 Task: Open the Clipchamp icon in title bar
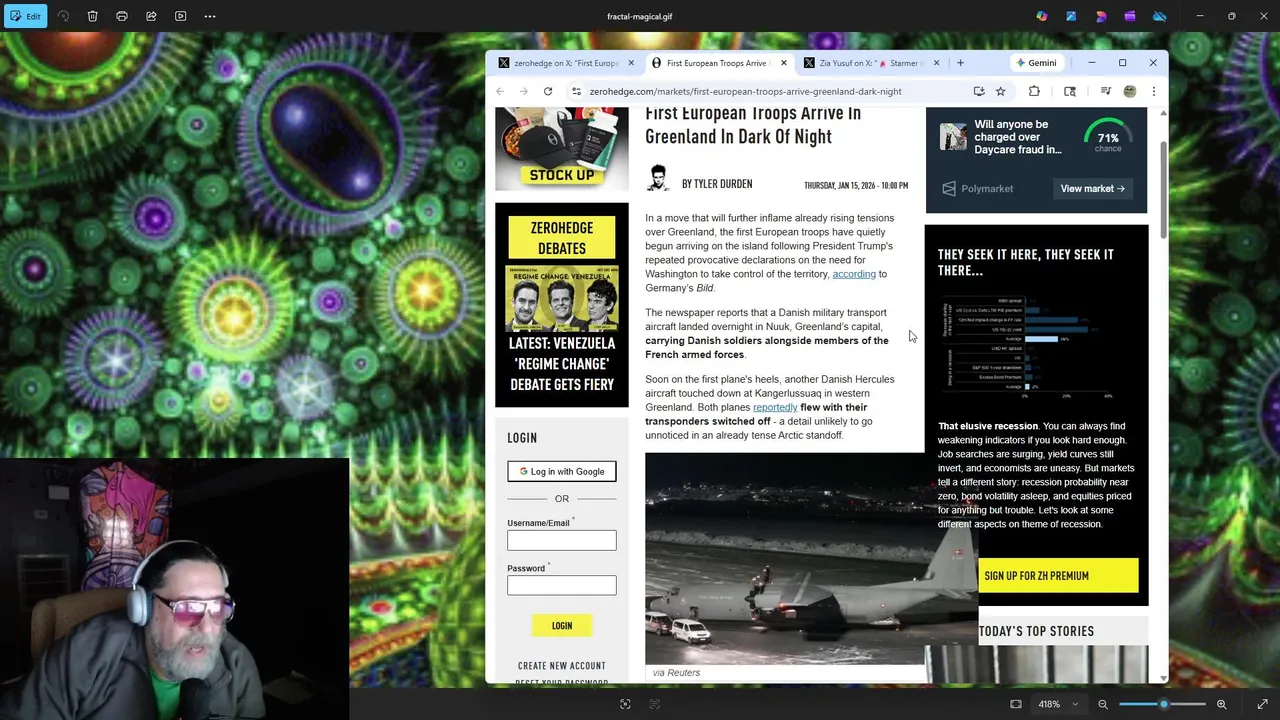(x=1130, y=16)
